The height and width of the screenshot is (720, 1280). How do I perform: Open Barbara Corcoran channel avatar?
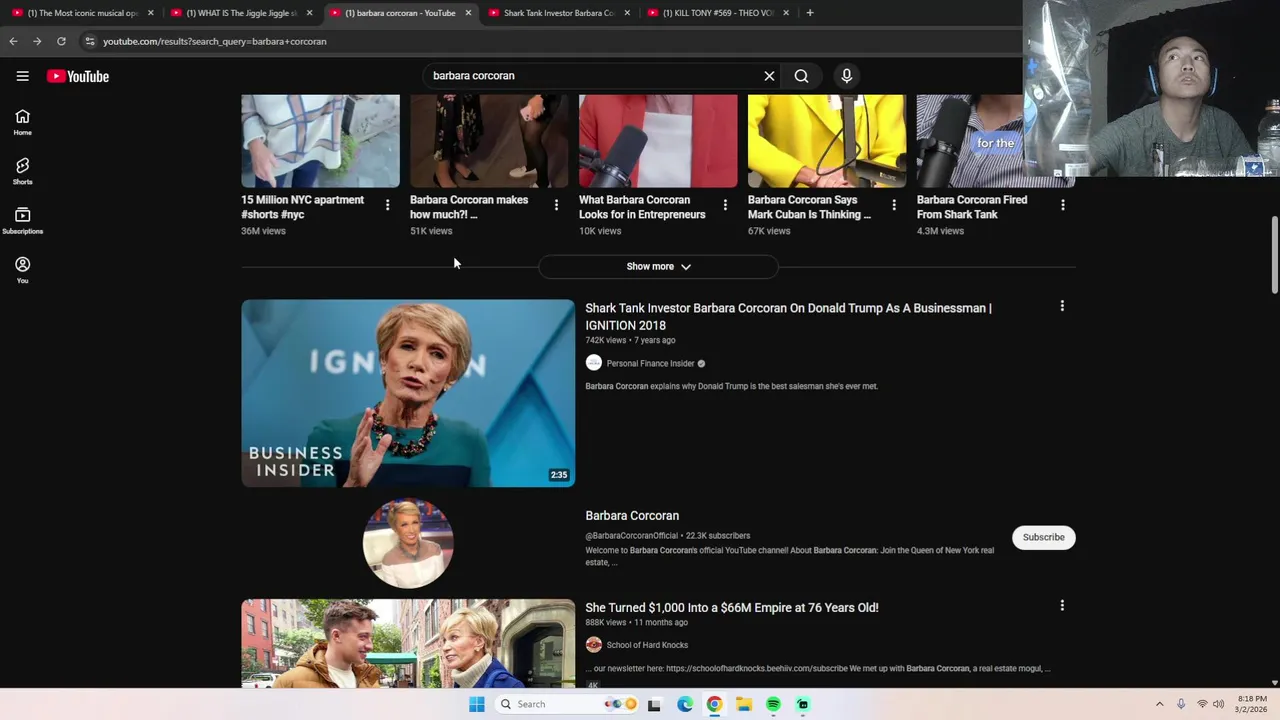(408, 543)
